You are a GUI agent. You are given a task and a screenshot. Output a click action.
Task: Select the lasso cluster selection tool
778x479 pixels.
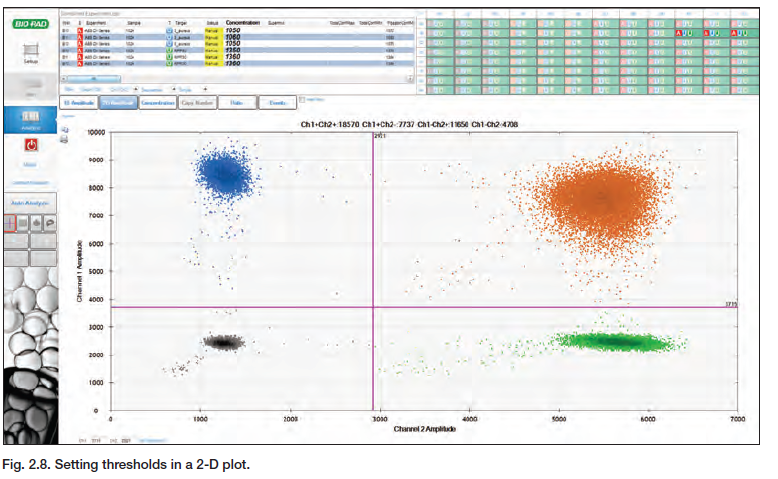(x=48, y=224)
